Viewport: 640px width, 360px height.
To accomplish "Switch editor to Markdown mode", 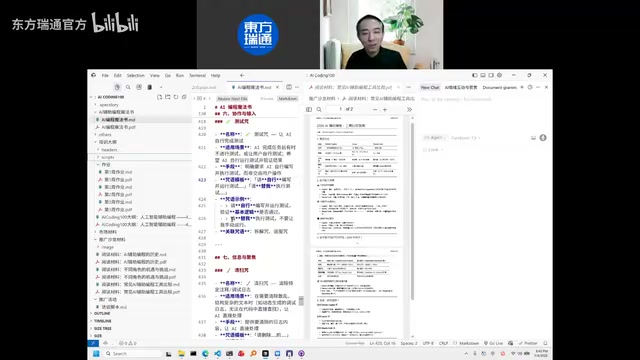I will tap(288, 99).
